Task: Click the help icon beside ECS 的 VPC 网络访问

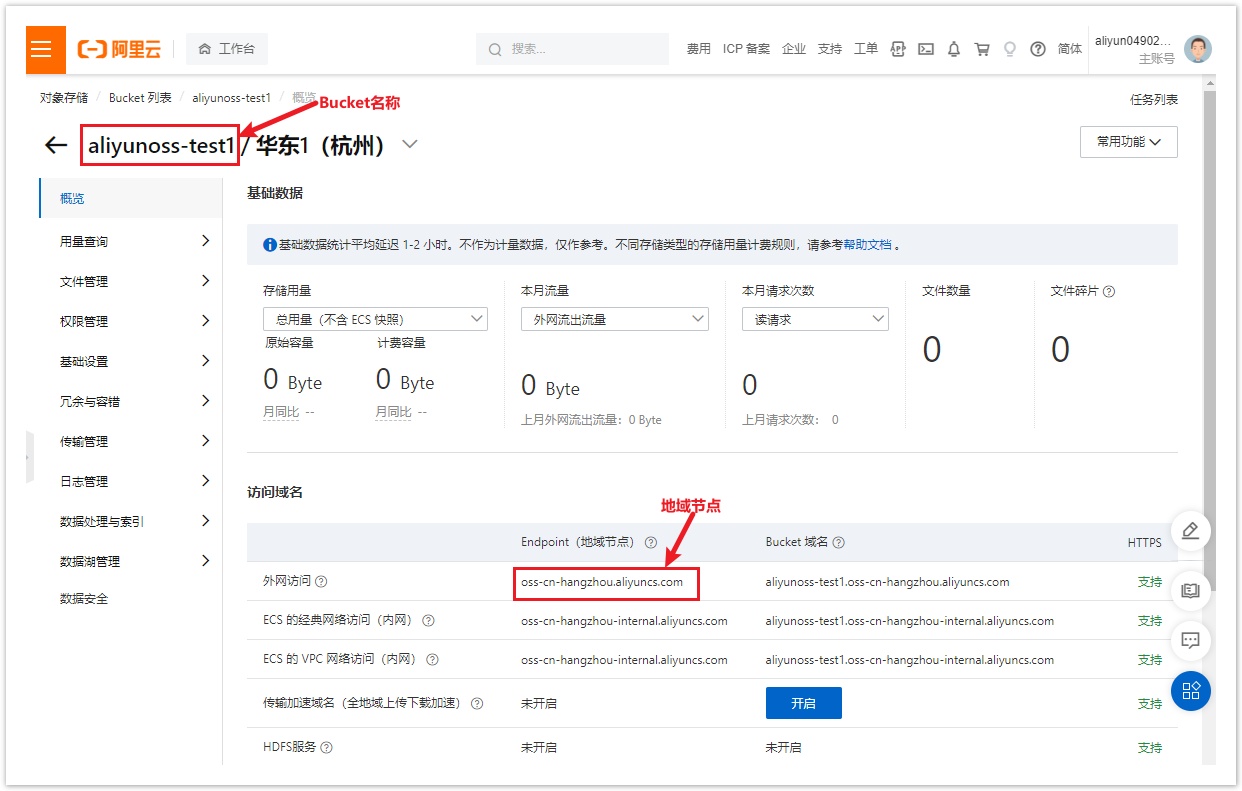Action: pos(433,660)
